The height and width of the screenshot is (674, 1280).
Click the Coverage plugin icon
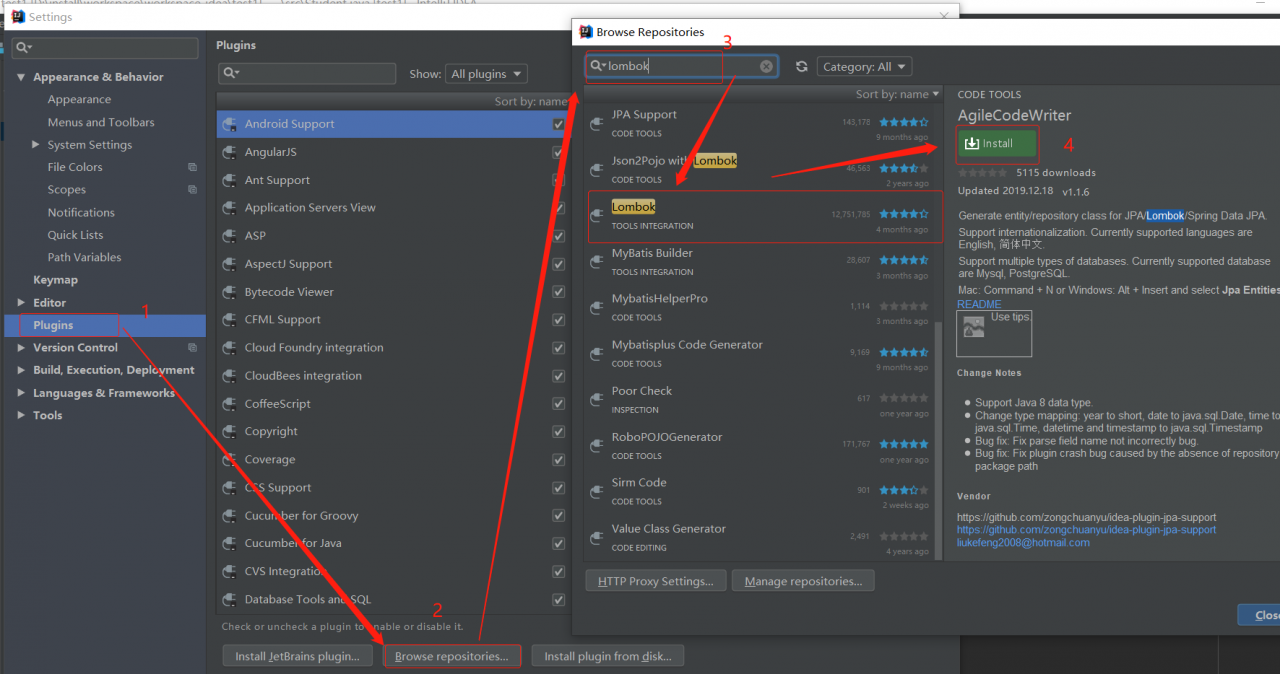229,460
